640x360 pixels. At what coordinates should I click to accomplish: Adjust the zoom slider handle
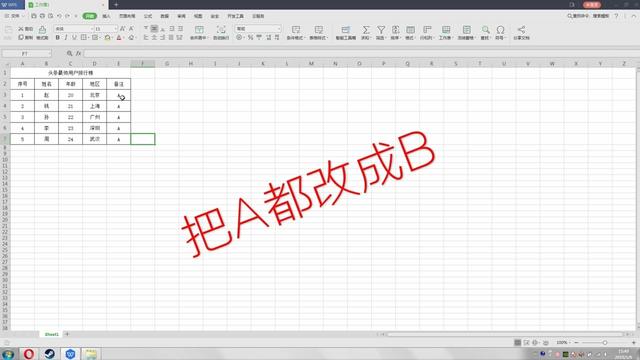(605, 342)
